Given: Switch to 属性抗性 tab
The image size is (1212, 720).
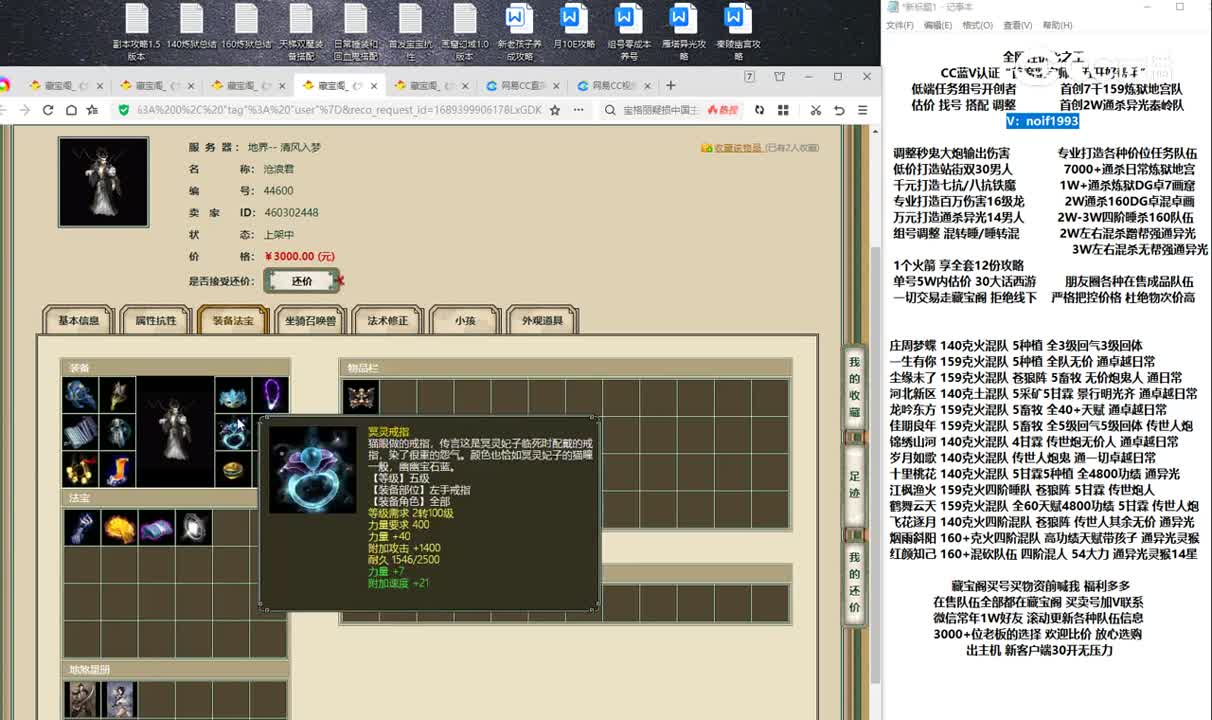Looking at the screenshot, I should point(155,321).
